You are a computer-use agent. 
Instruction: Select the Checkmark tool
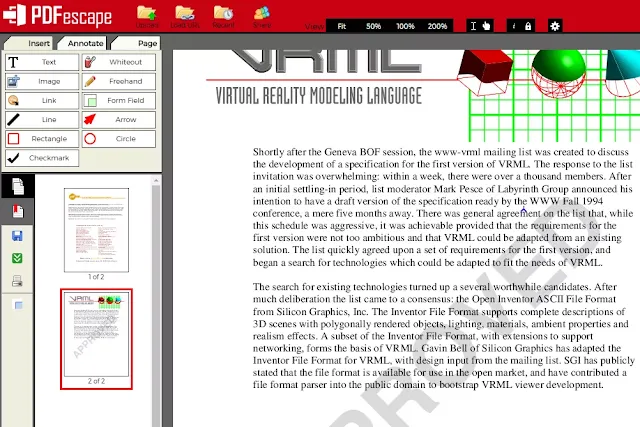click(x=42, y=158)
